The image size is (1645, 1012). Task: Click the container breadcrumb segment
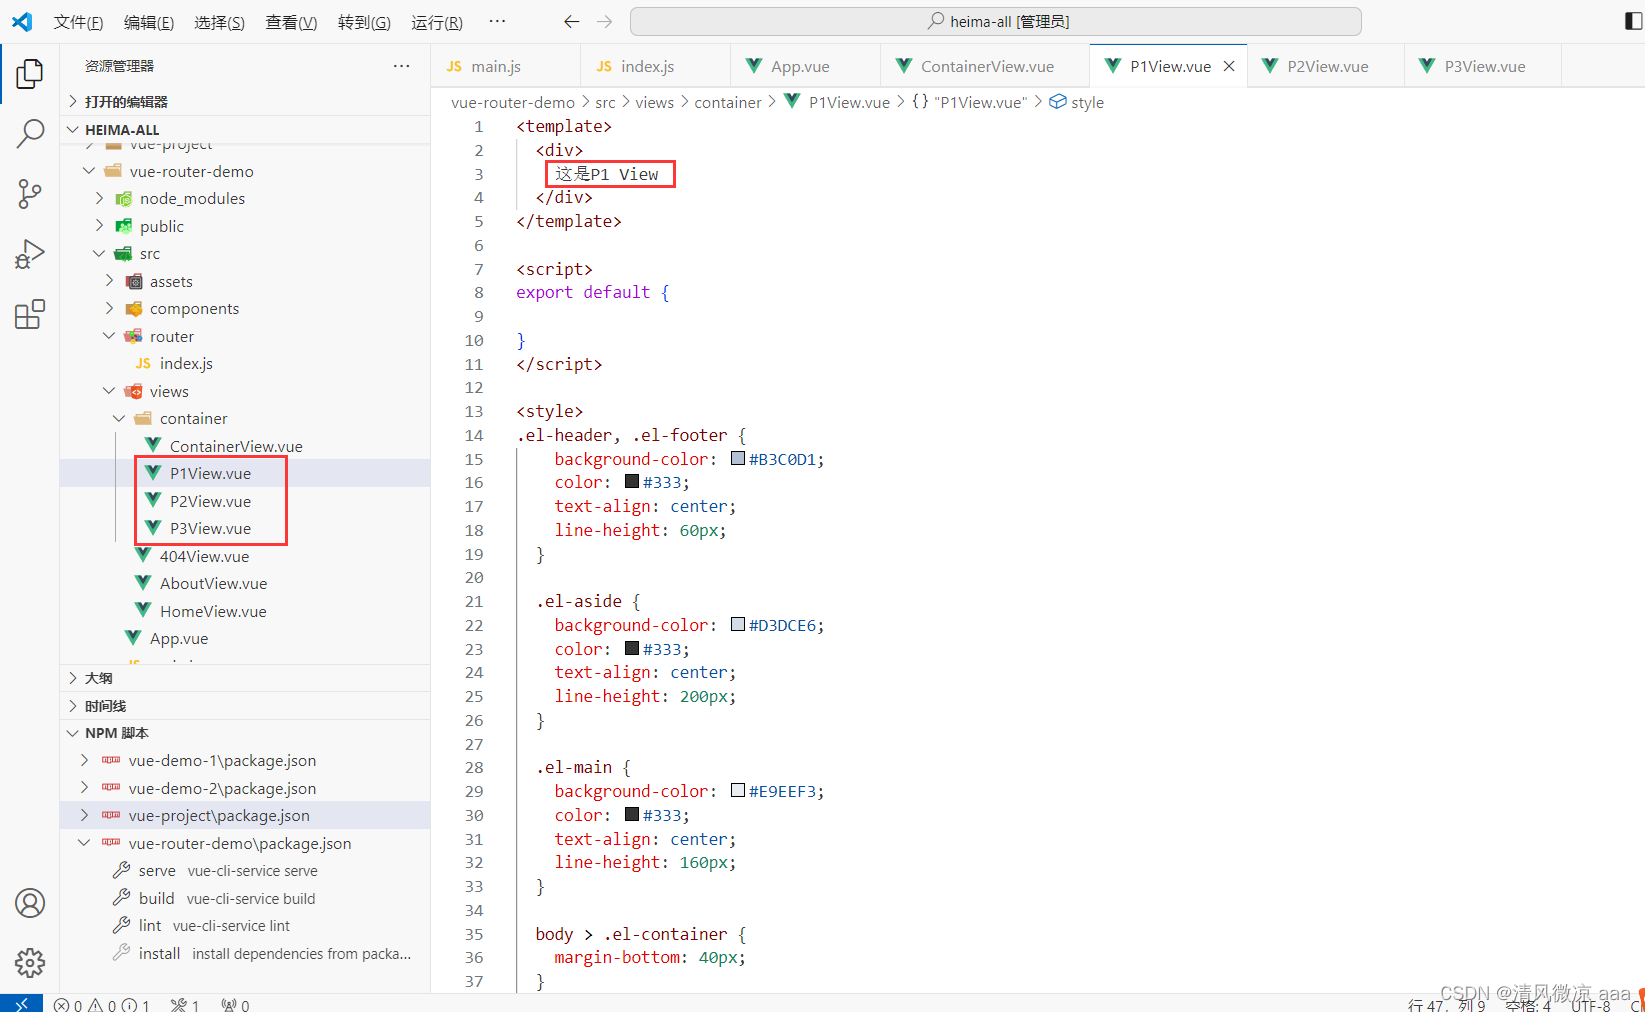click(728, 102)
